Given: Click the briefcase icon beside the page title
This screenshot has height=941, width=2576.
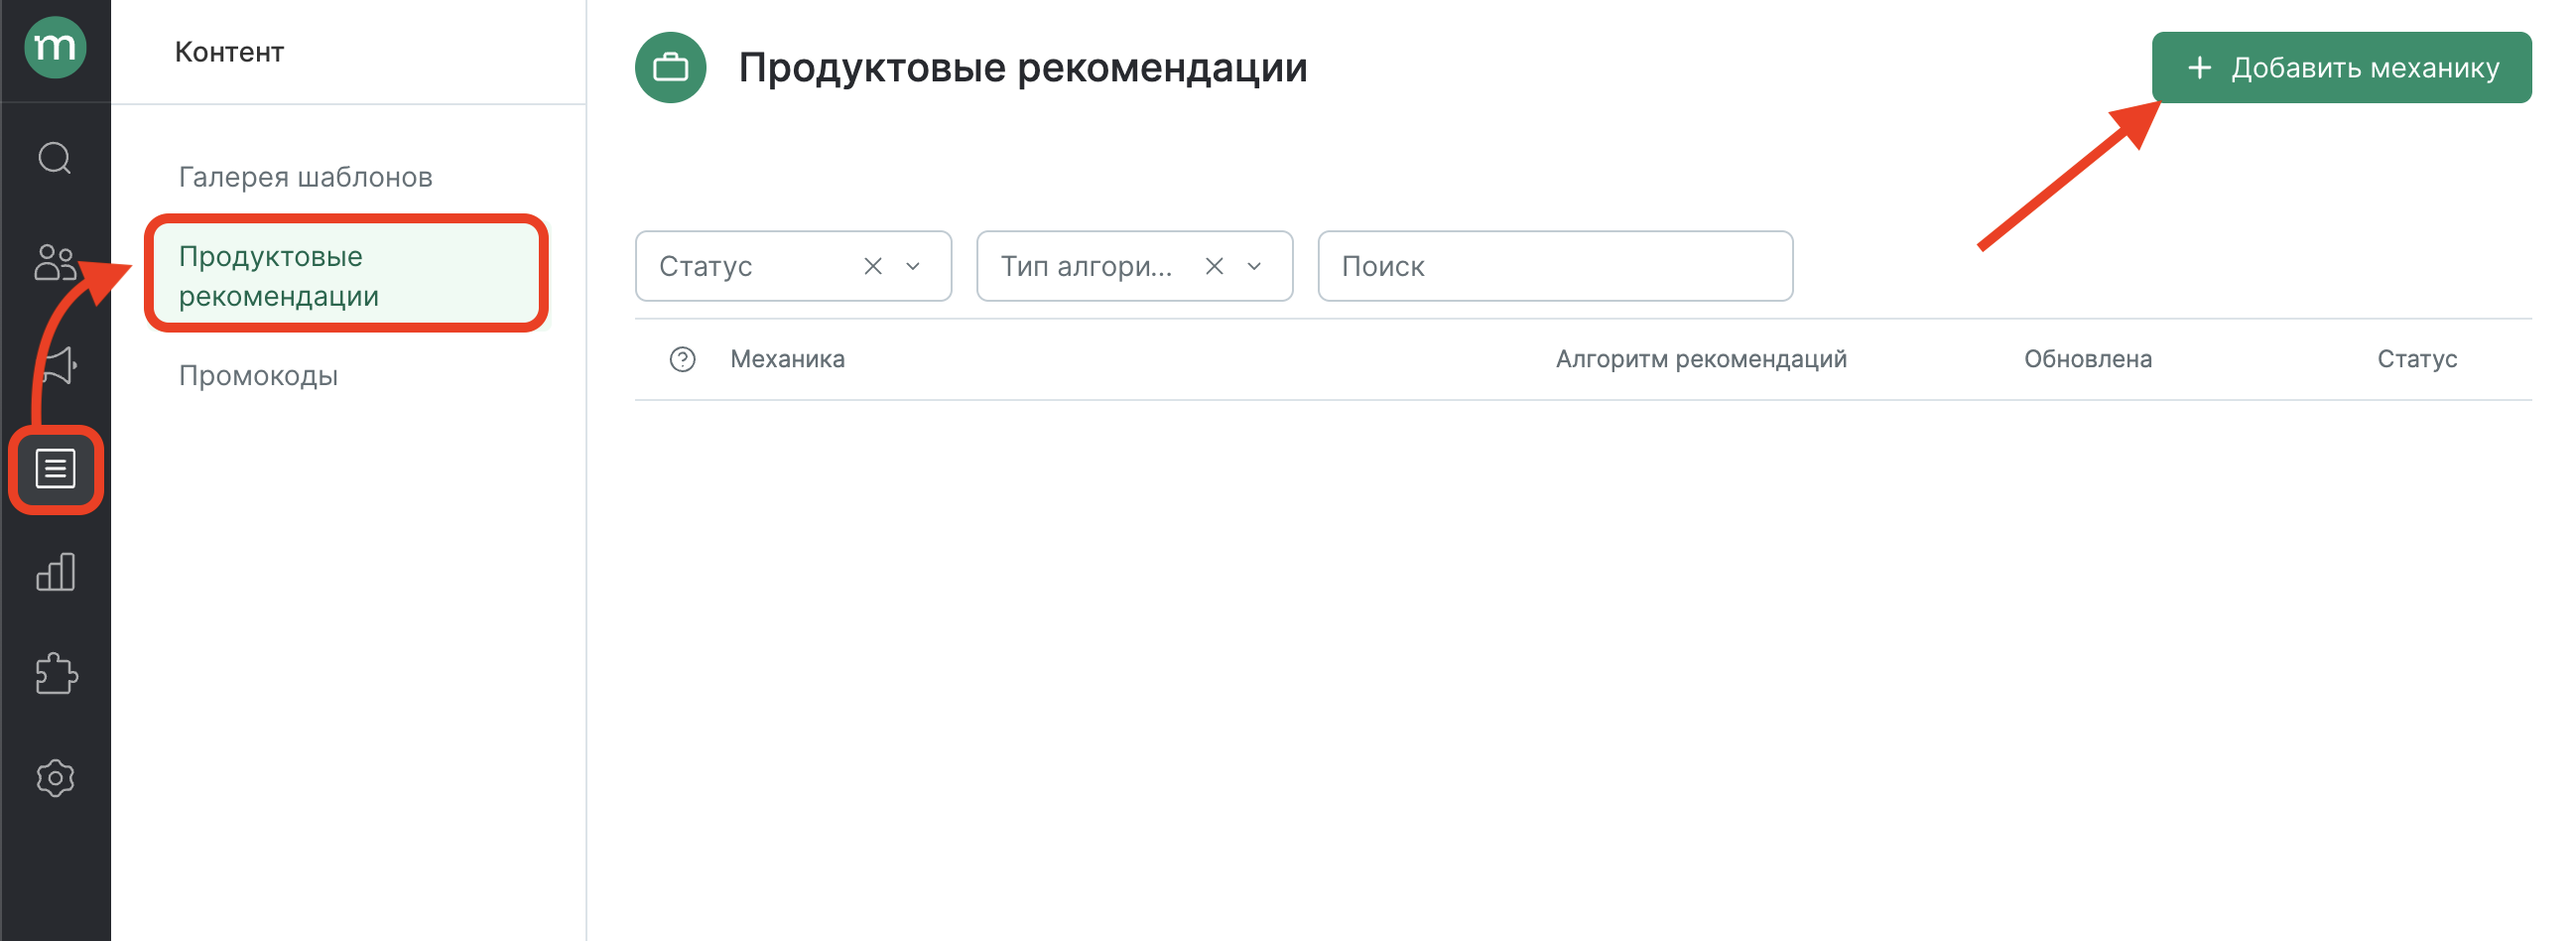Looking at the screenshot, I should click(x=670, y=68).
